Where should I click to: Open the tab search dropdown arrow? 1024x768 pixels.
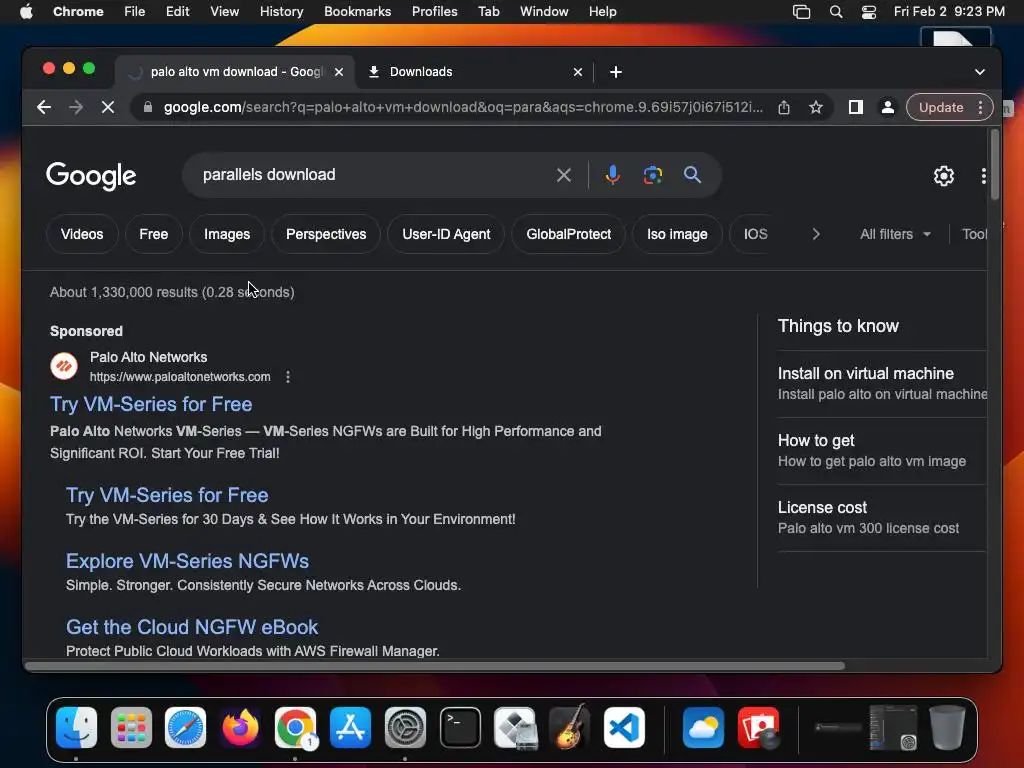click(x=980, y=72)
